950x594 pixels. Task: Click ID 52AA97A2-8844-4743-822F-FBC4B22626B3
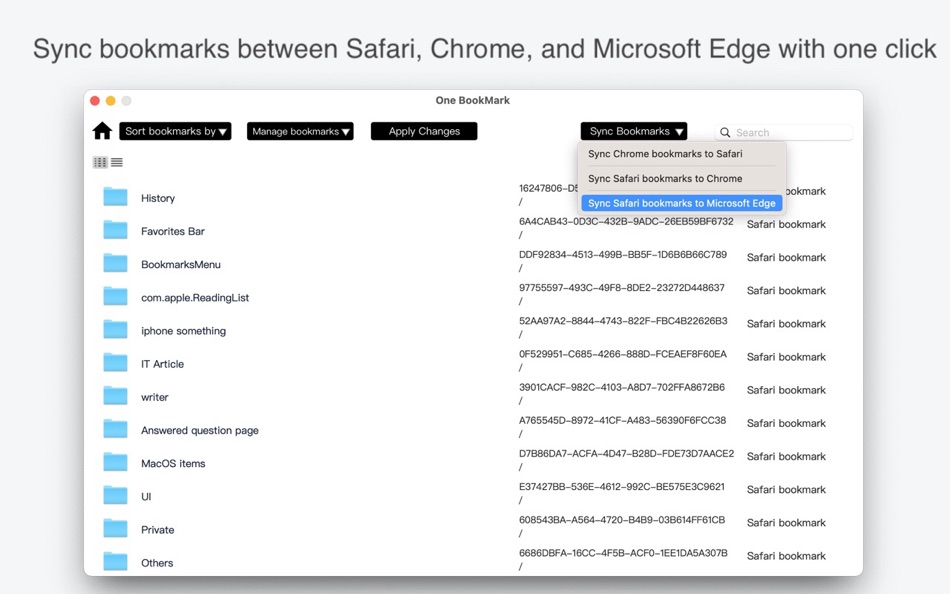[x=623, y=321]
